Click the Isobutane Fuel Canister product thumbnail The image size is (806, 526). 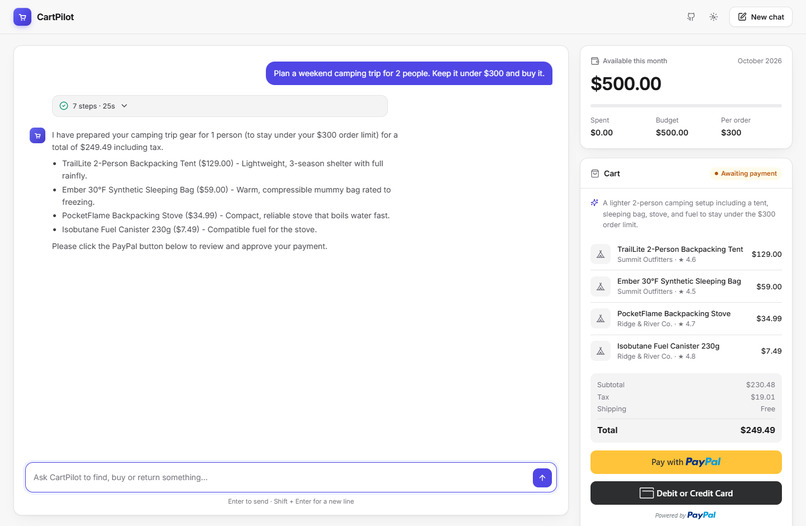(600, 351)
